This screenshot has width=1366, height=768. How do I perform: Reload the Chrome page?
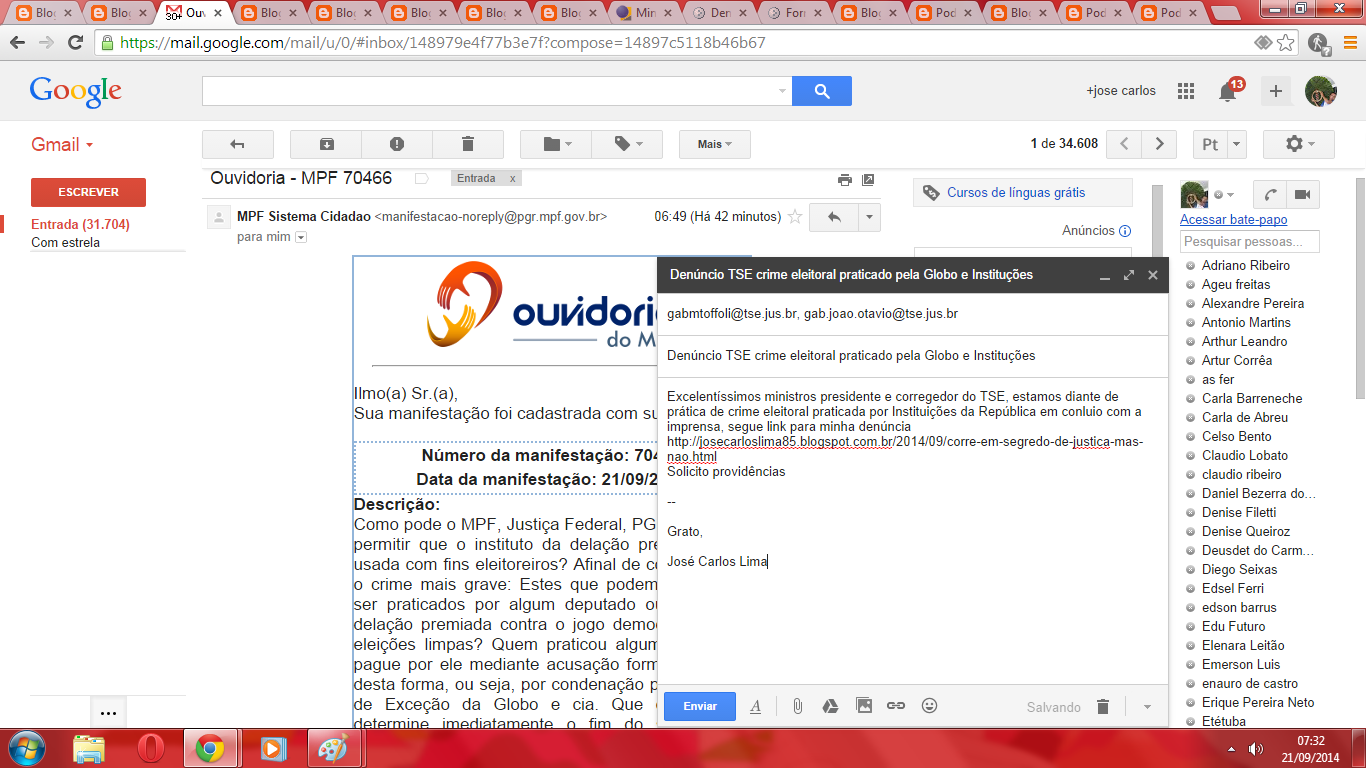tap(75, 43)
